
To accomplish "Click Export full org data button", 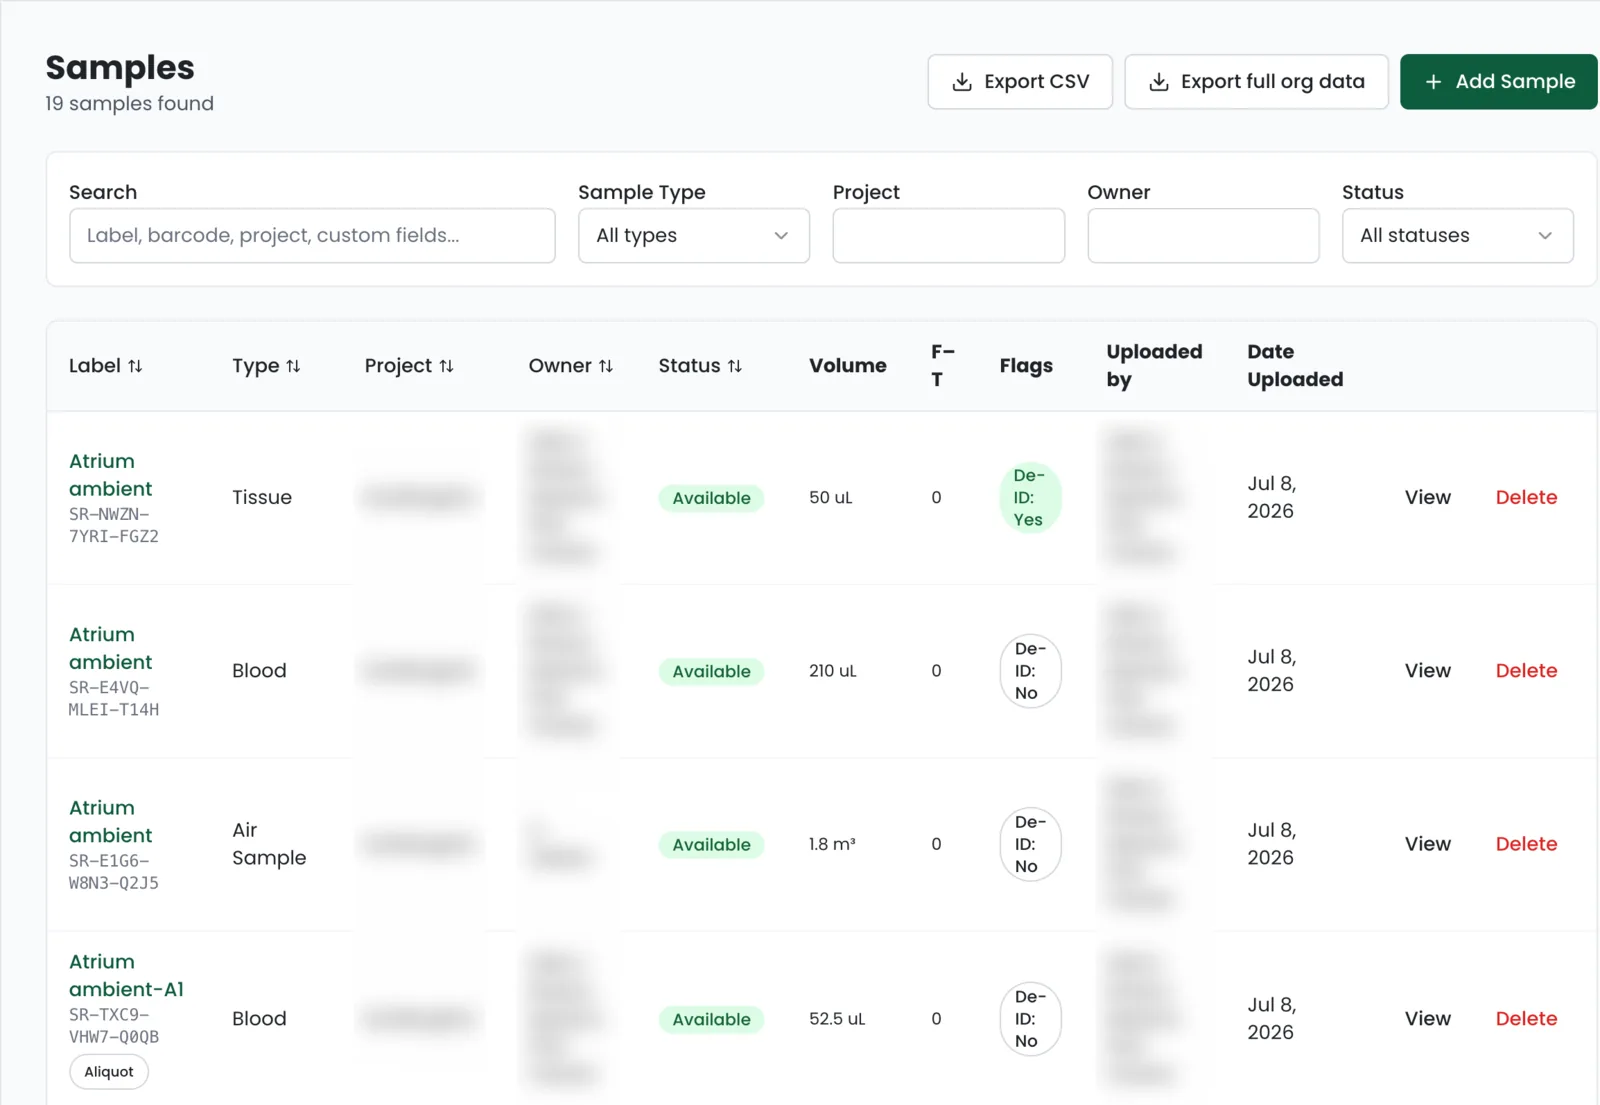I will pyautogui.click(x=1256, y=82).
